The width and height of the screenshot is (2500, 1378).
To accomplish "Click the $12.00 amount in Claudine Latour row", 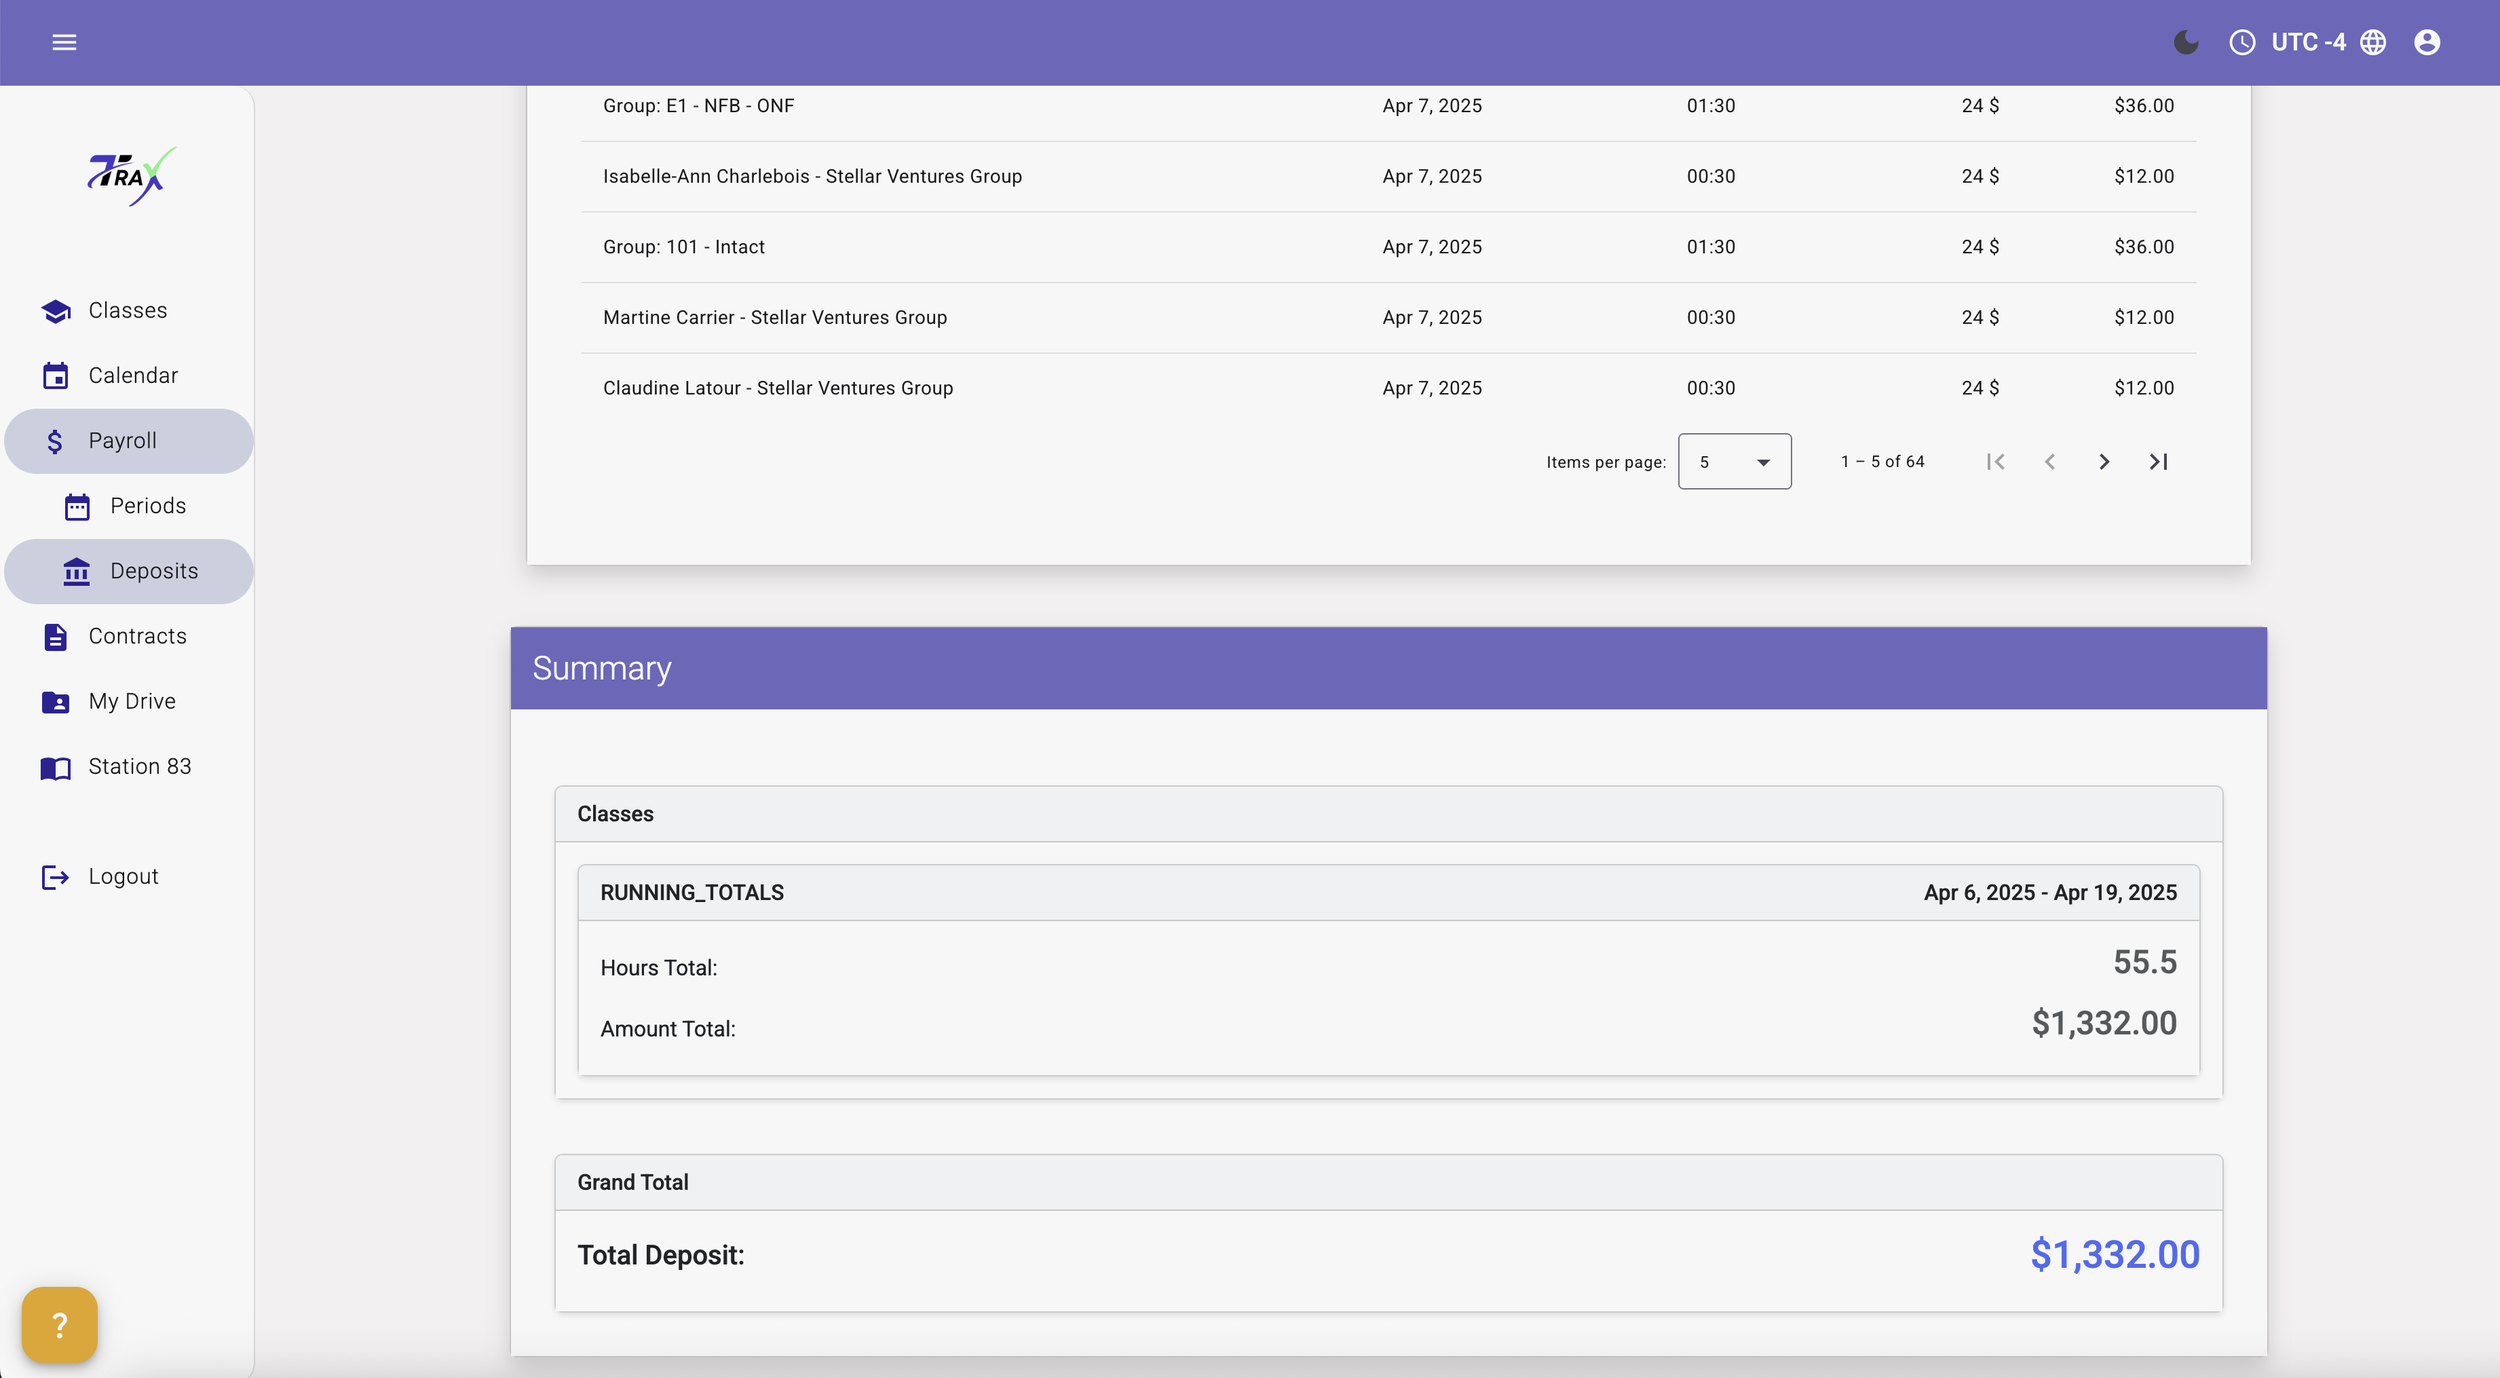I will click(2144, 388).
